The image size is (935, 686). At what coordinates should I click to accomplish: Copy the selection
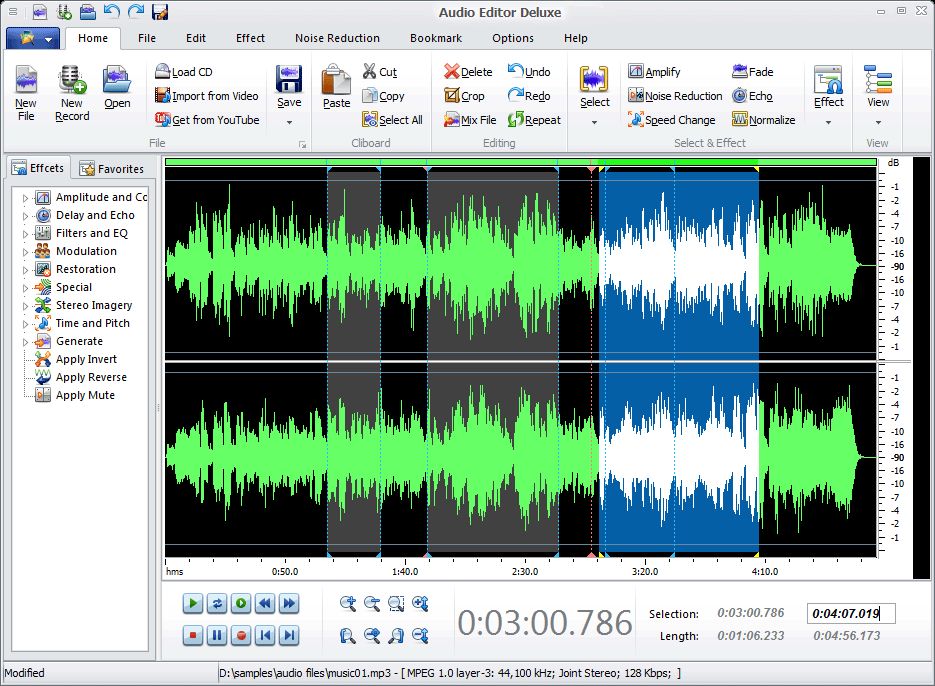(383, 96)
